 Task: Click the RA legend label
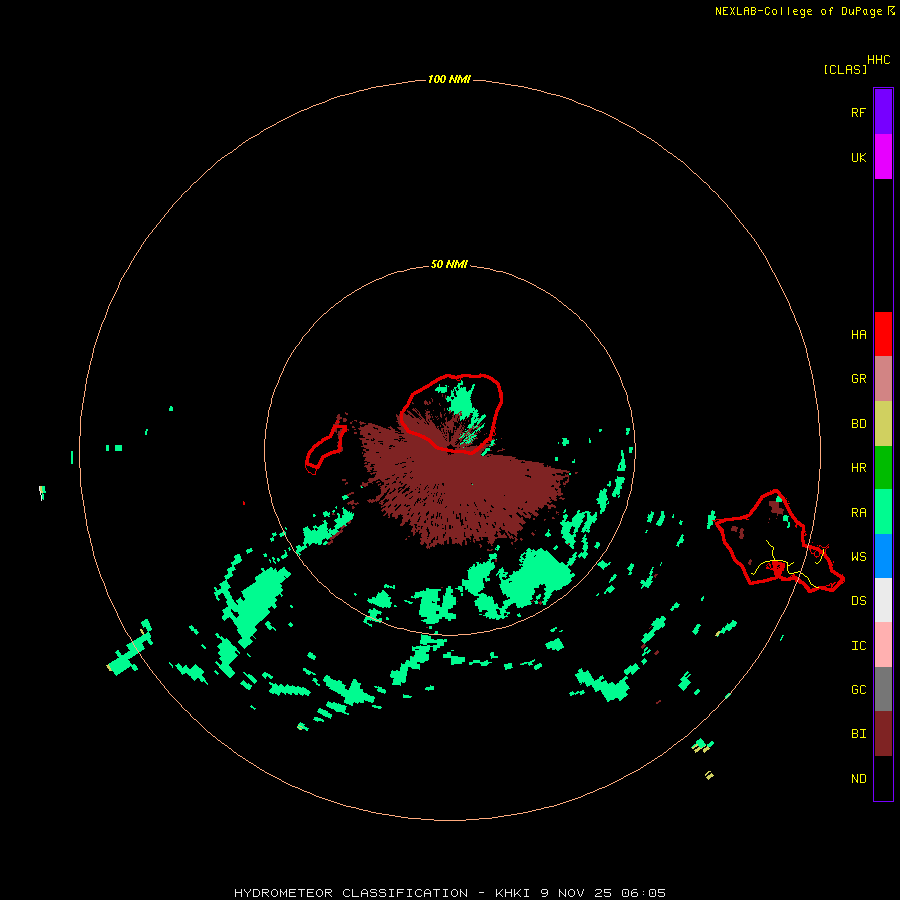tap(858, 513)
